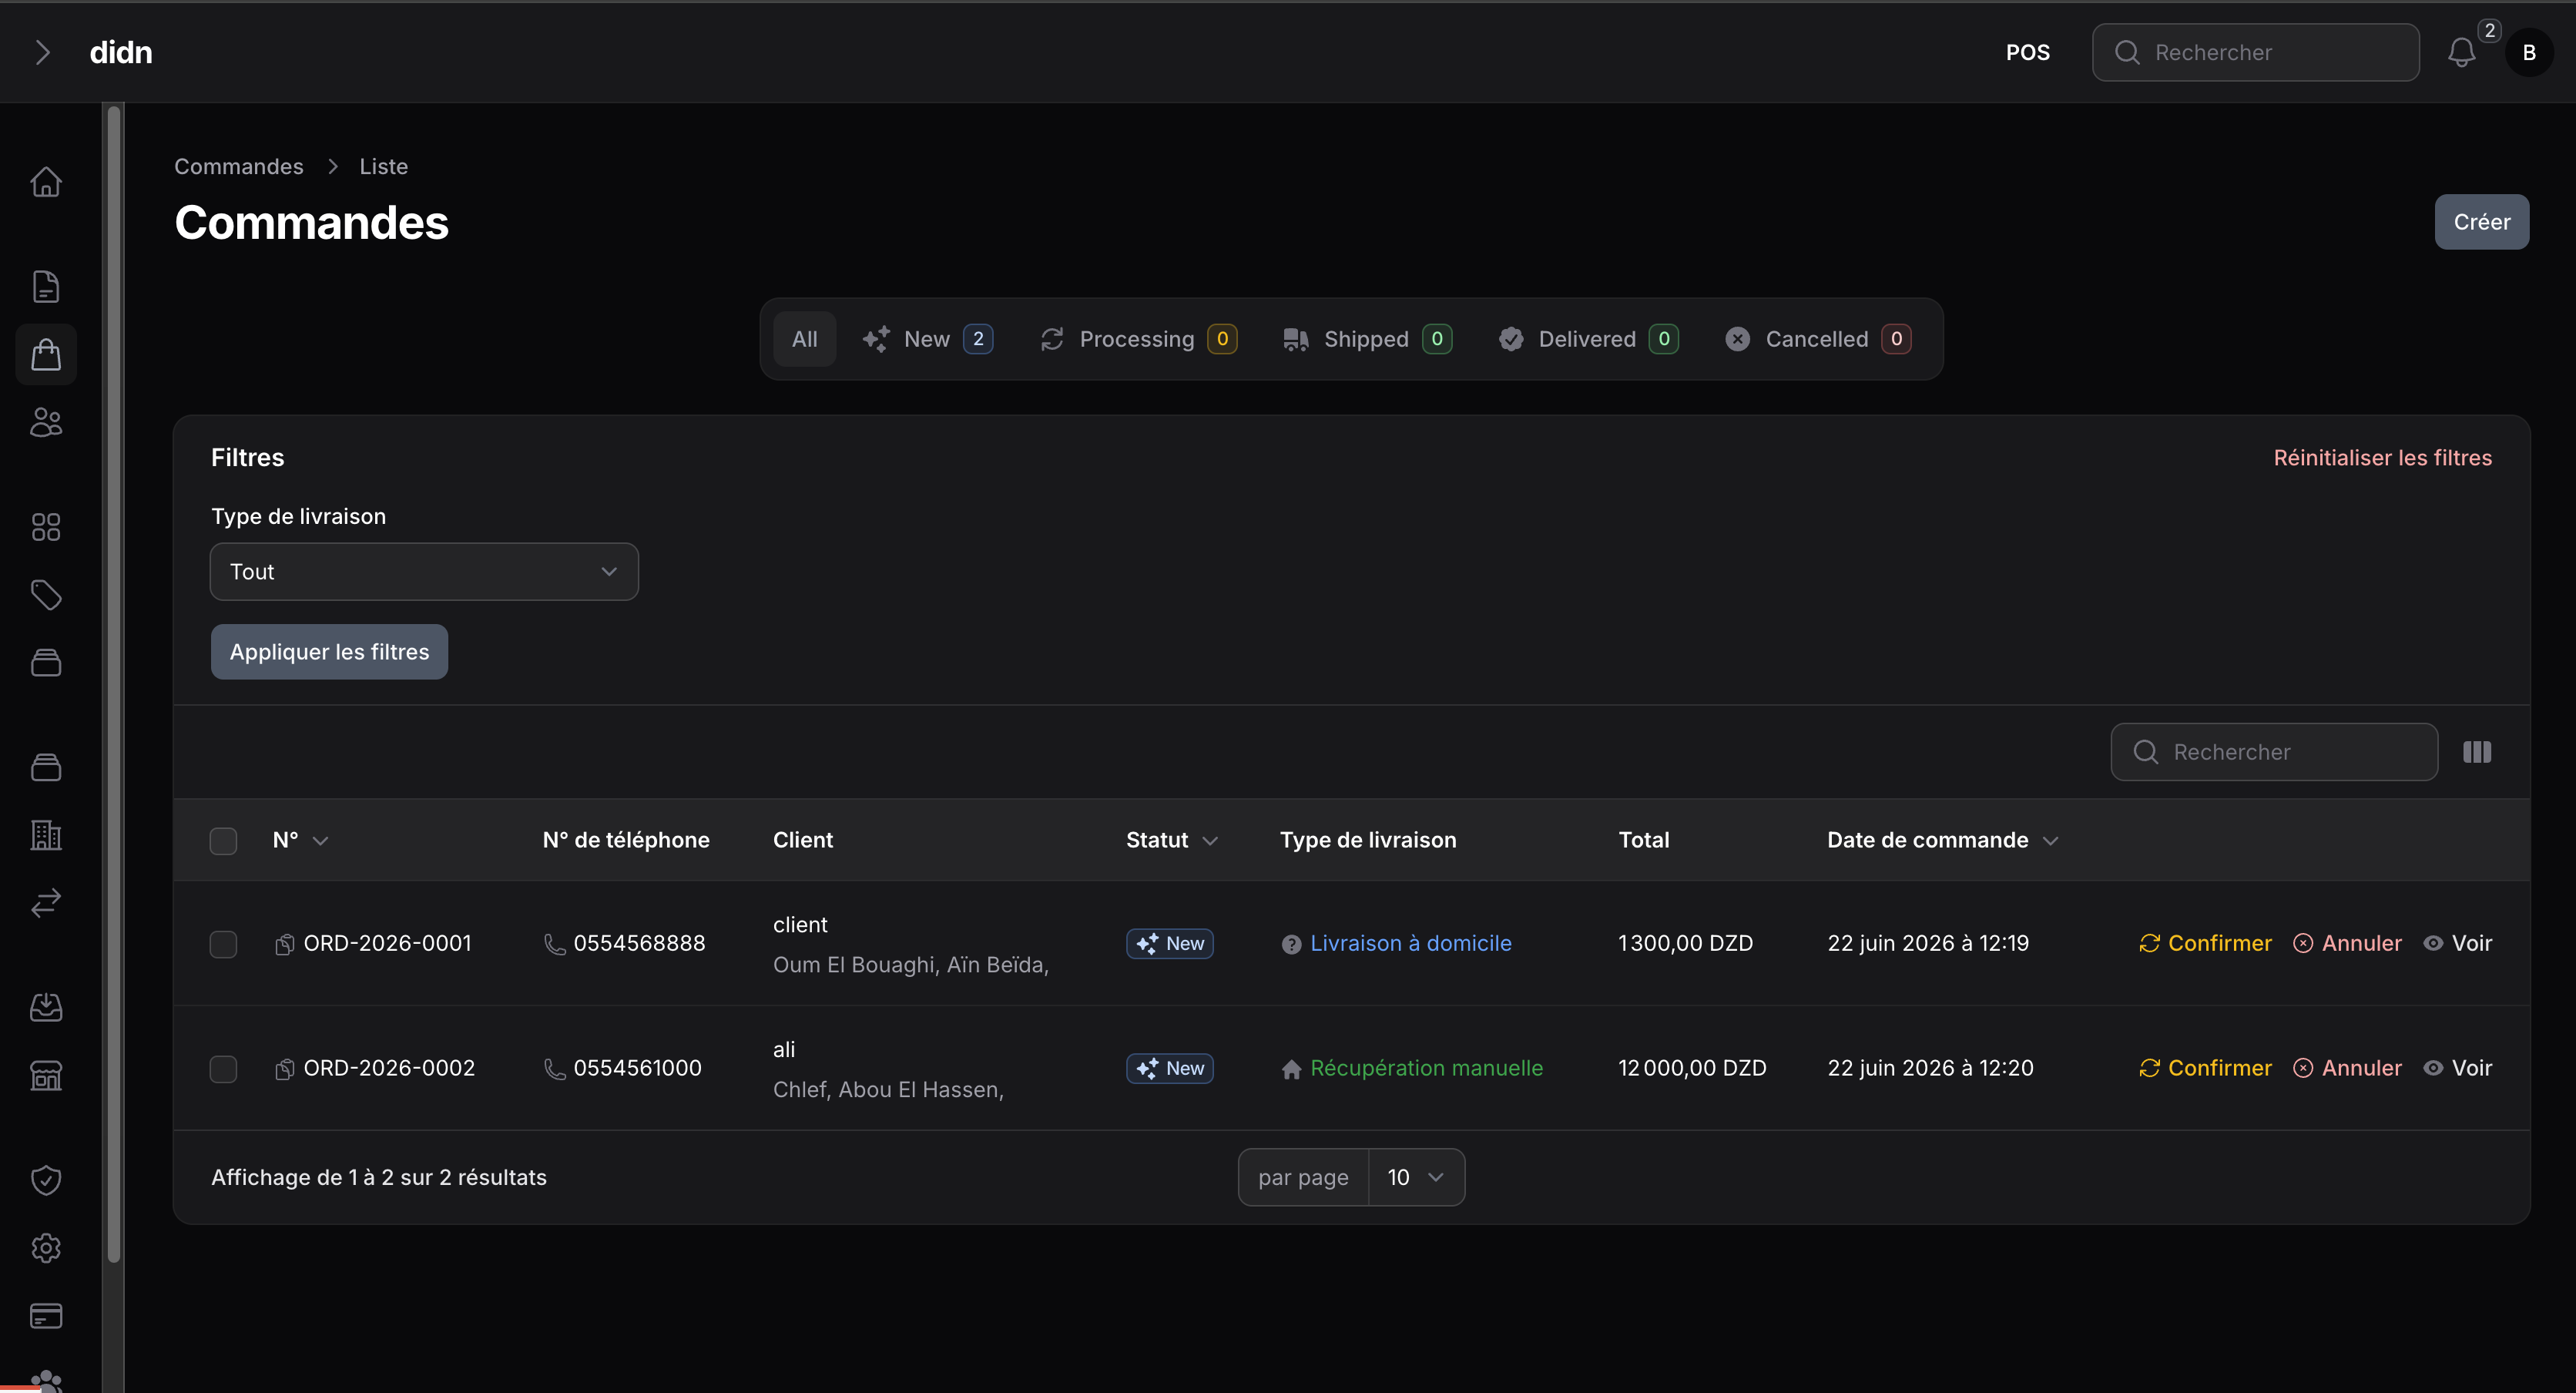Switch to the Cancelled tab
This screenshot has height=1393, width=2576.
[x=1818, y=339]
